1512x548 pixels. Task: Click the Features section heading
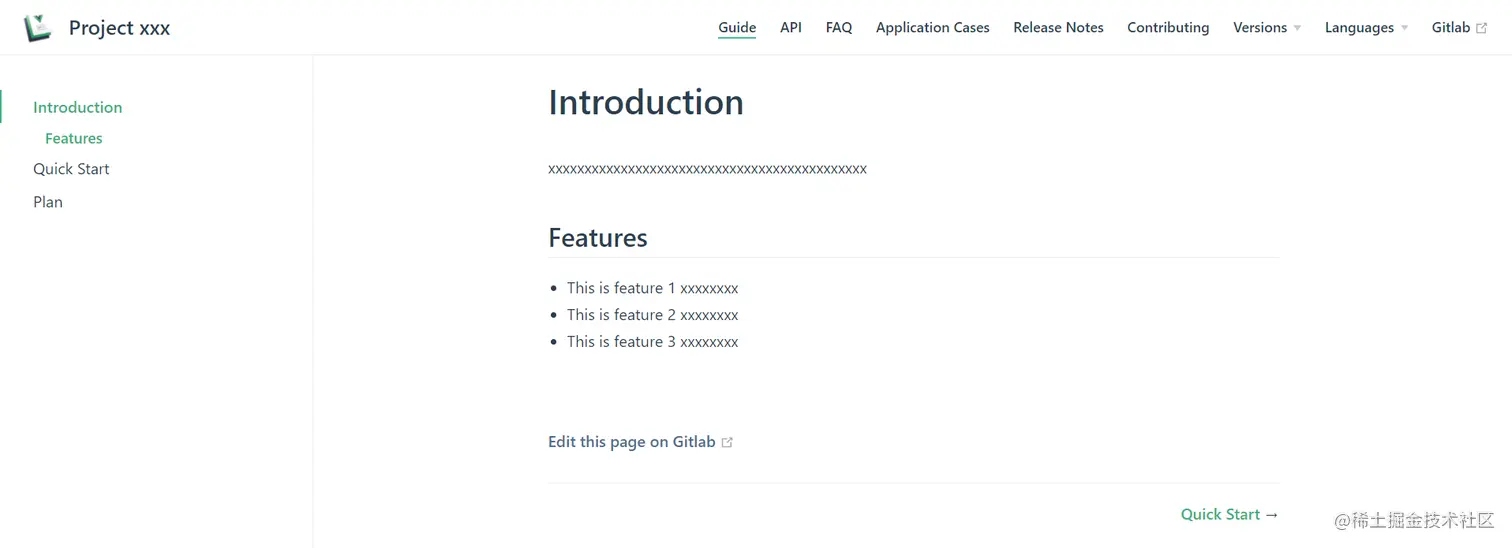coord(598,238)
